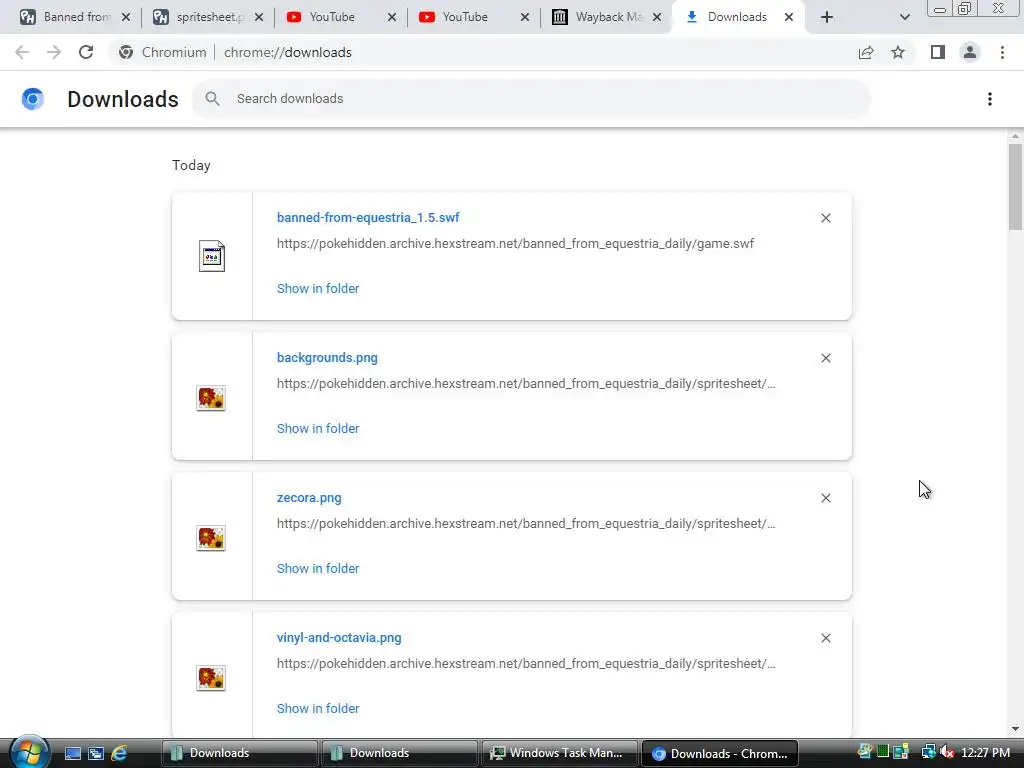This screenshot has height=768, width=1024.
Task: Click the page vertical scrollbar thumb
Action: [x=1015, y=187]
